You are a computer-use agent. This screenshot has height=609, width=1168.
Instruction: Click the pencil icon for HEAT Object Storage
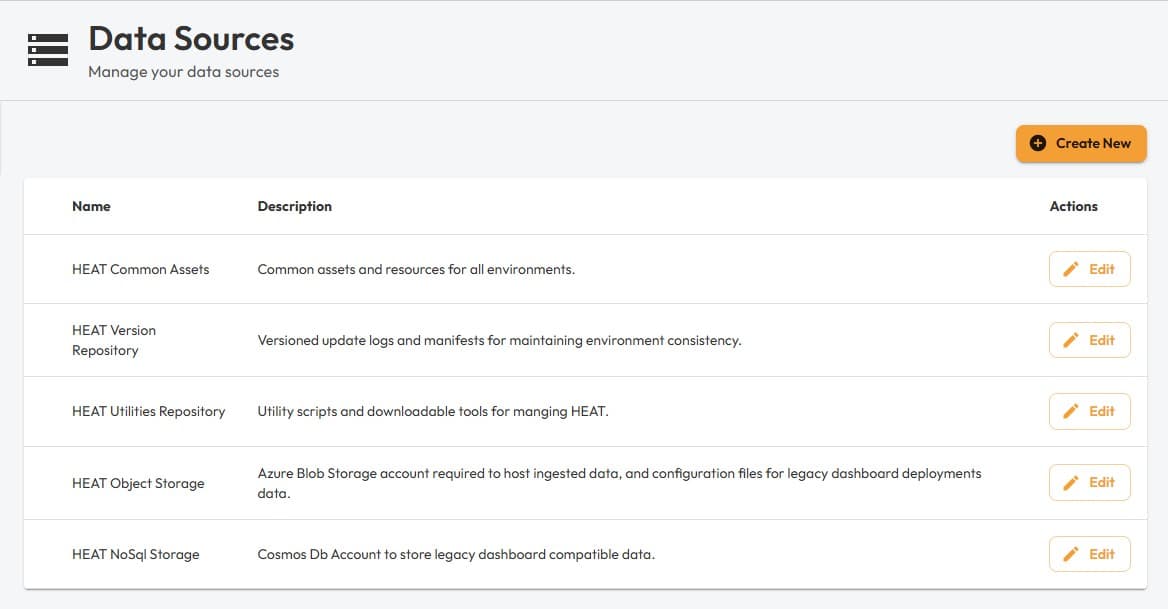coord(1071,482)
